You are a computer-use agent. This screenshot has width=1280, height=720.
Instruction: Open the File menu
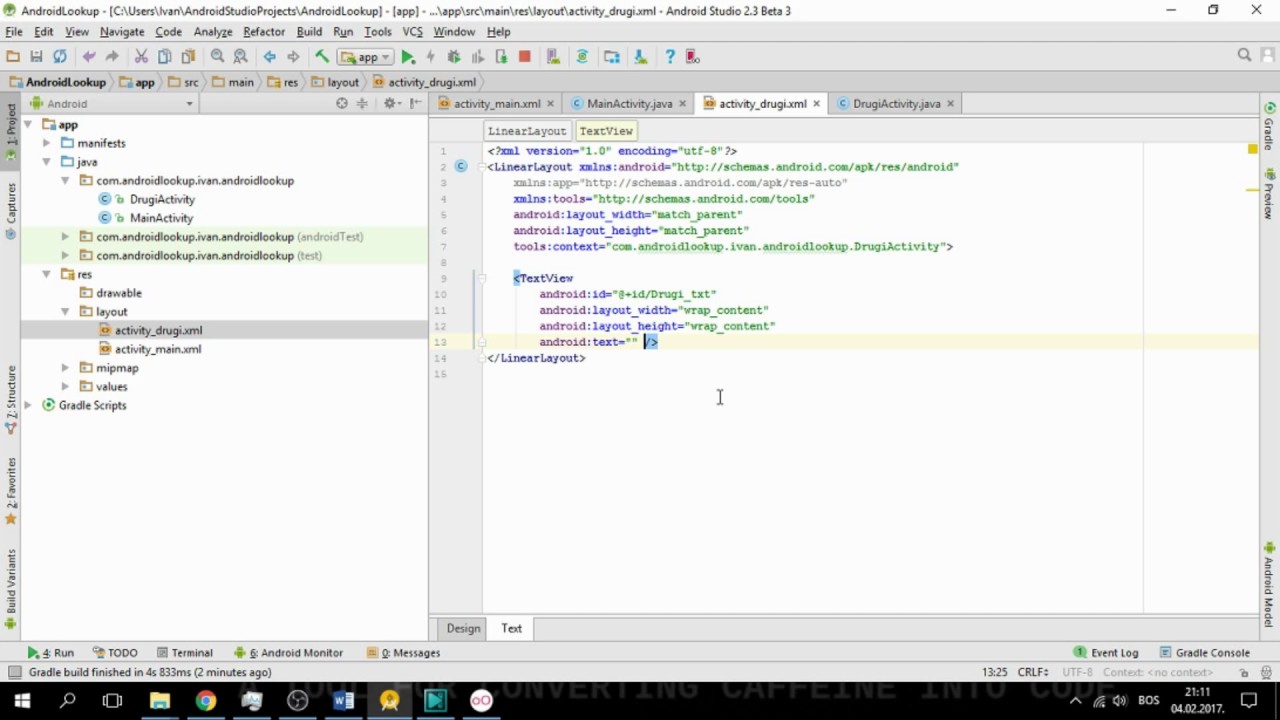pyautogui.click(x=14, y=32)
